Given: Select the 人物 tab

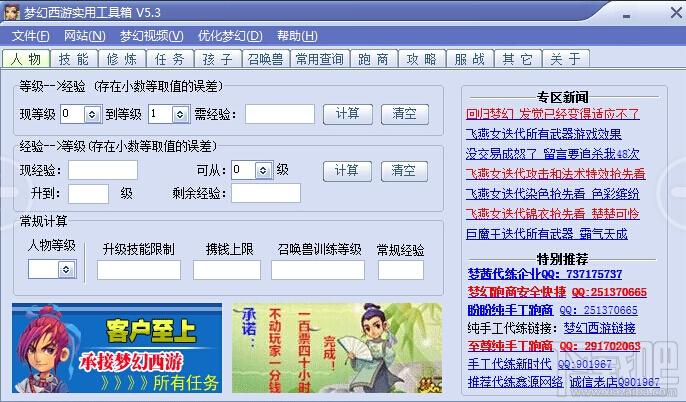Looking at the screenshot, I should pos(26,59).
